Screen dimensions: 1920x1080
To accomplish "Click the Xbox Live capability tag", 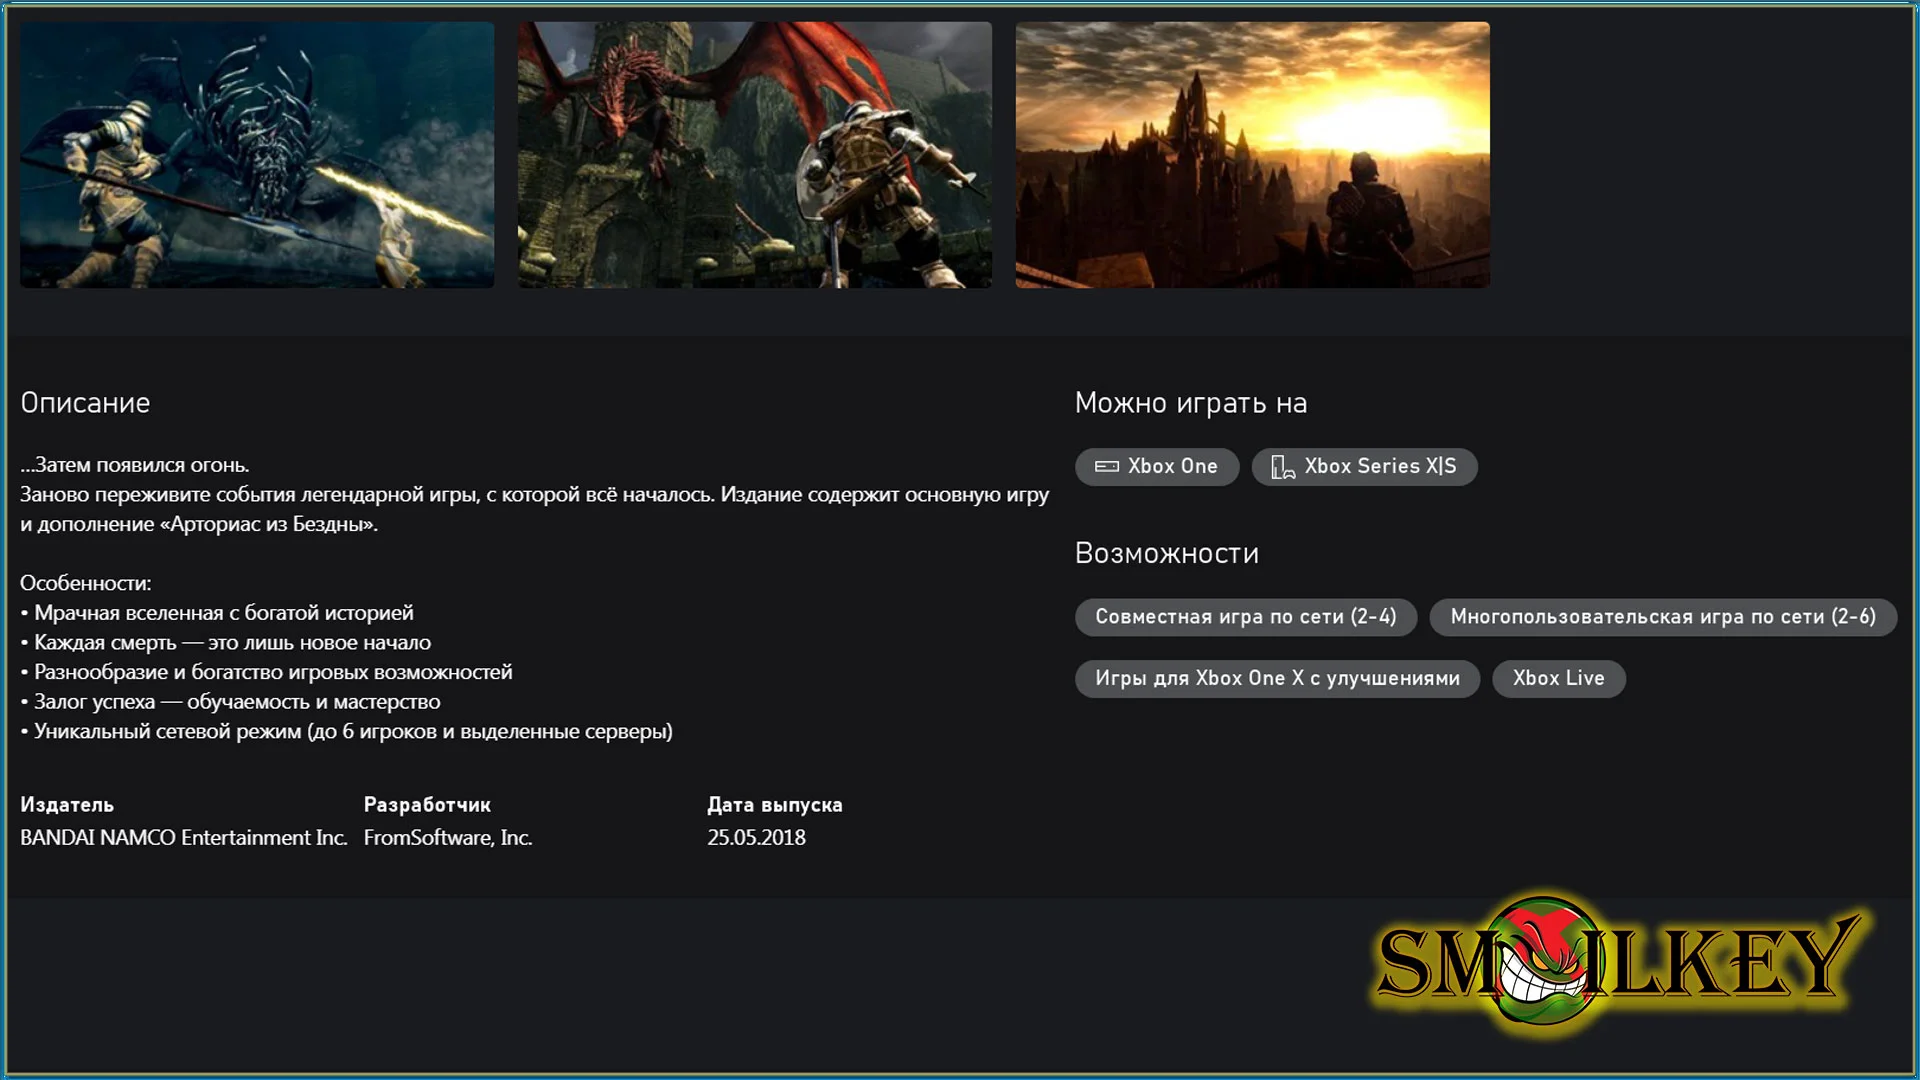I will (1558, 679).
